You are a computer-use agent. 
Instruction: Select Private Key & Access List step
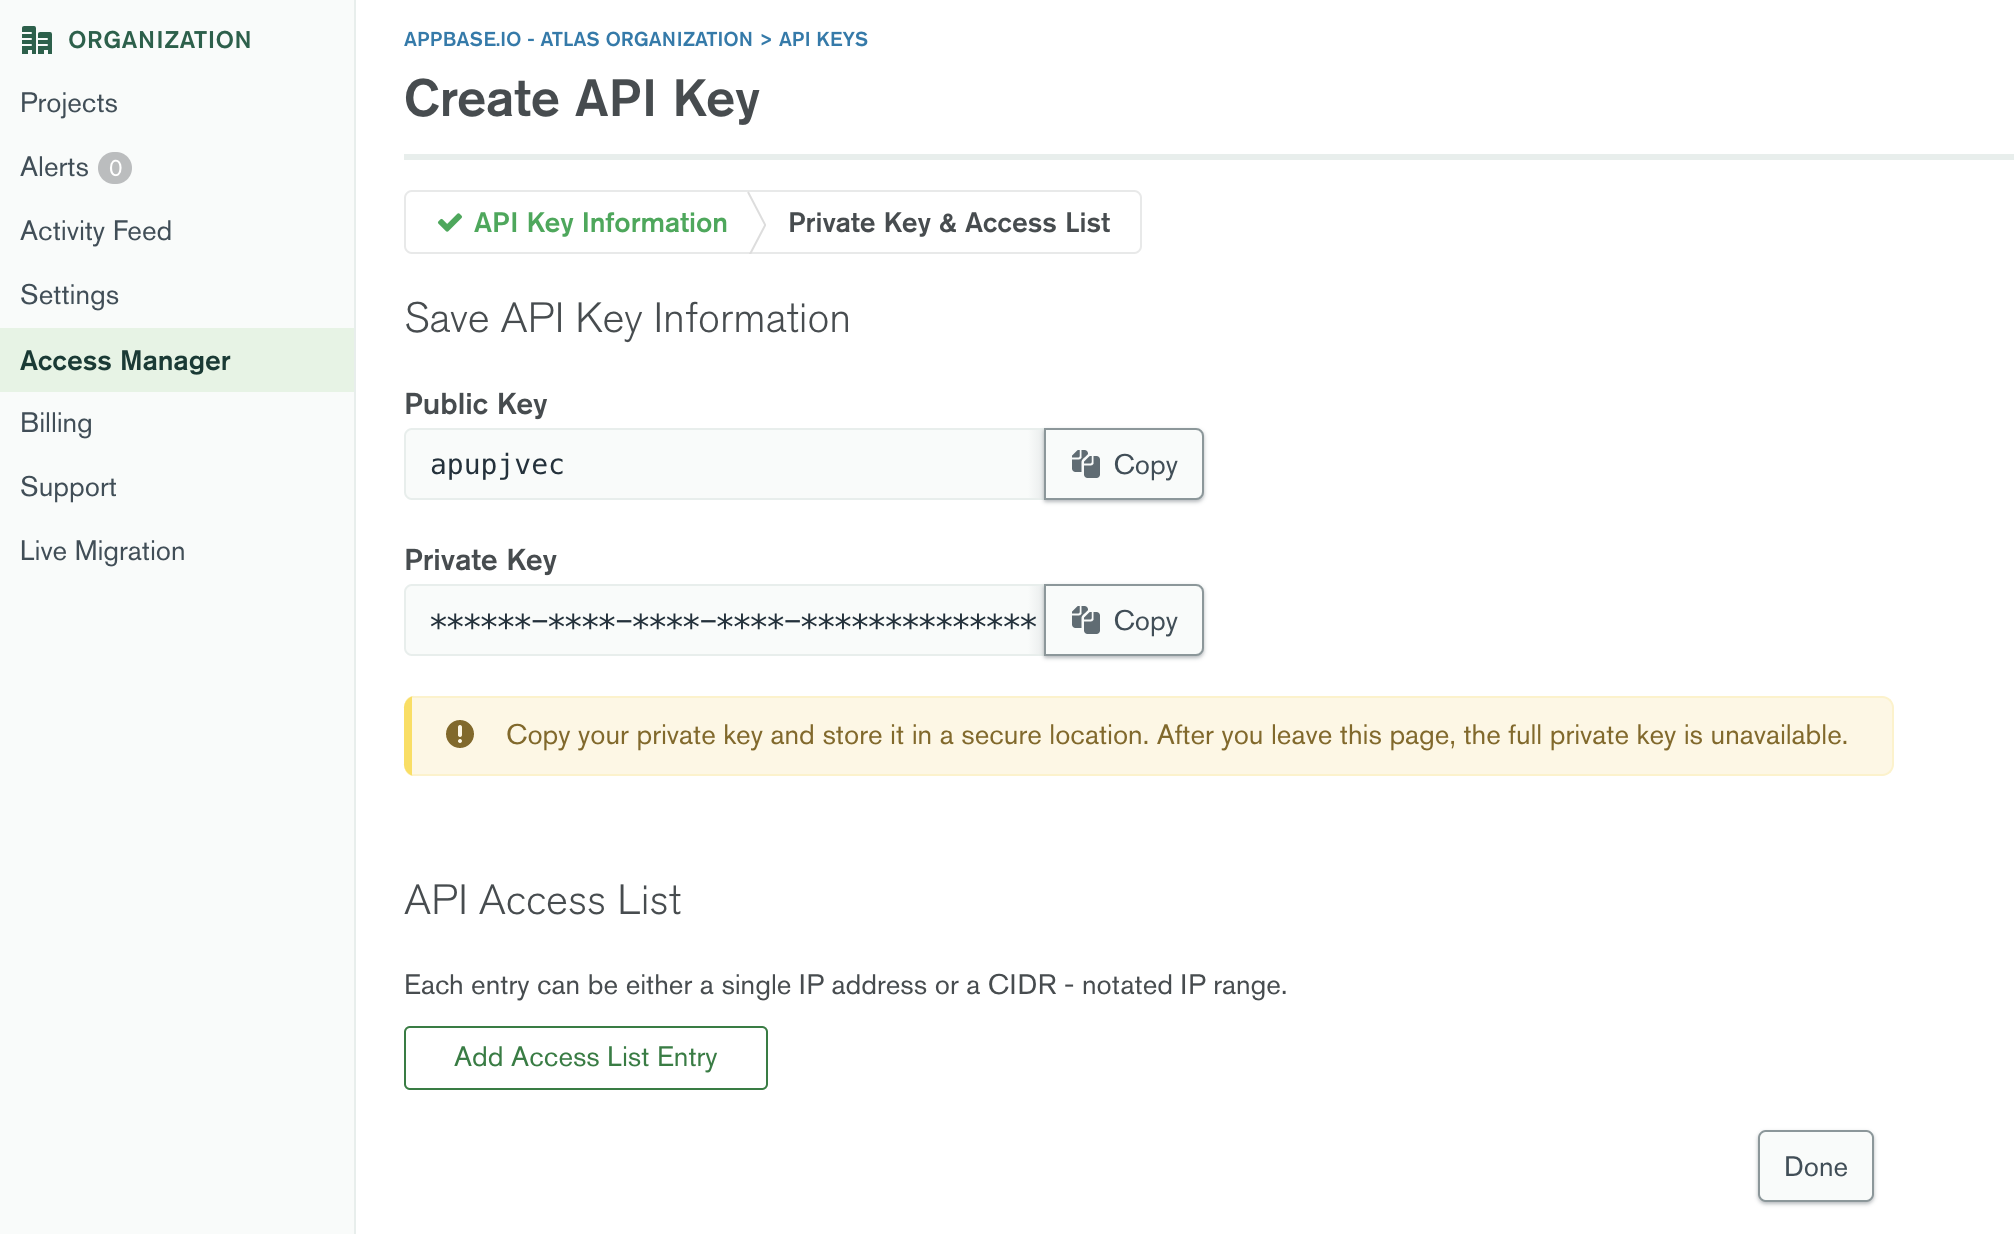948,223
